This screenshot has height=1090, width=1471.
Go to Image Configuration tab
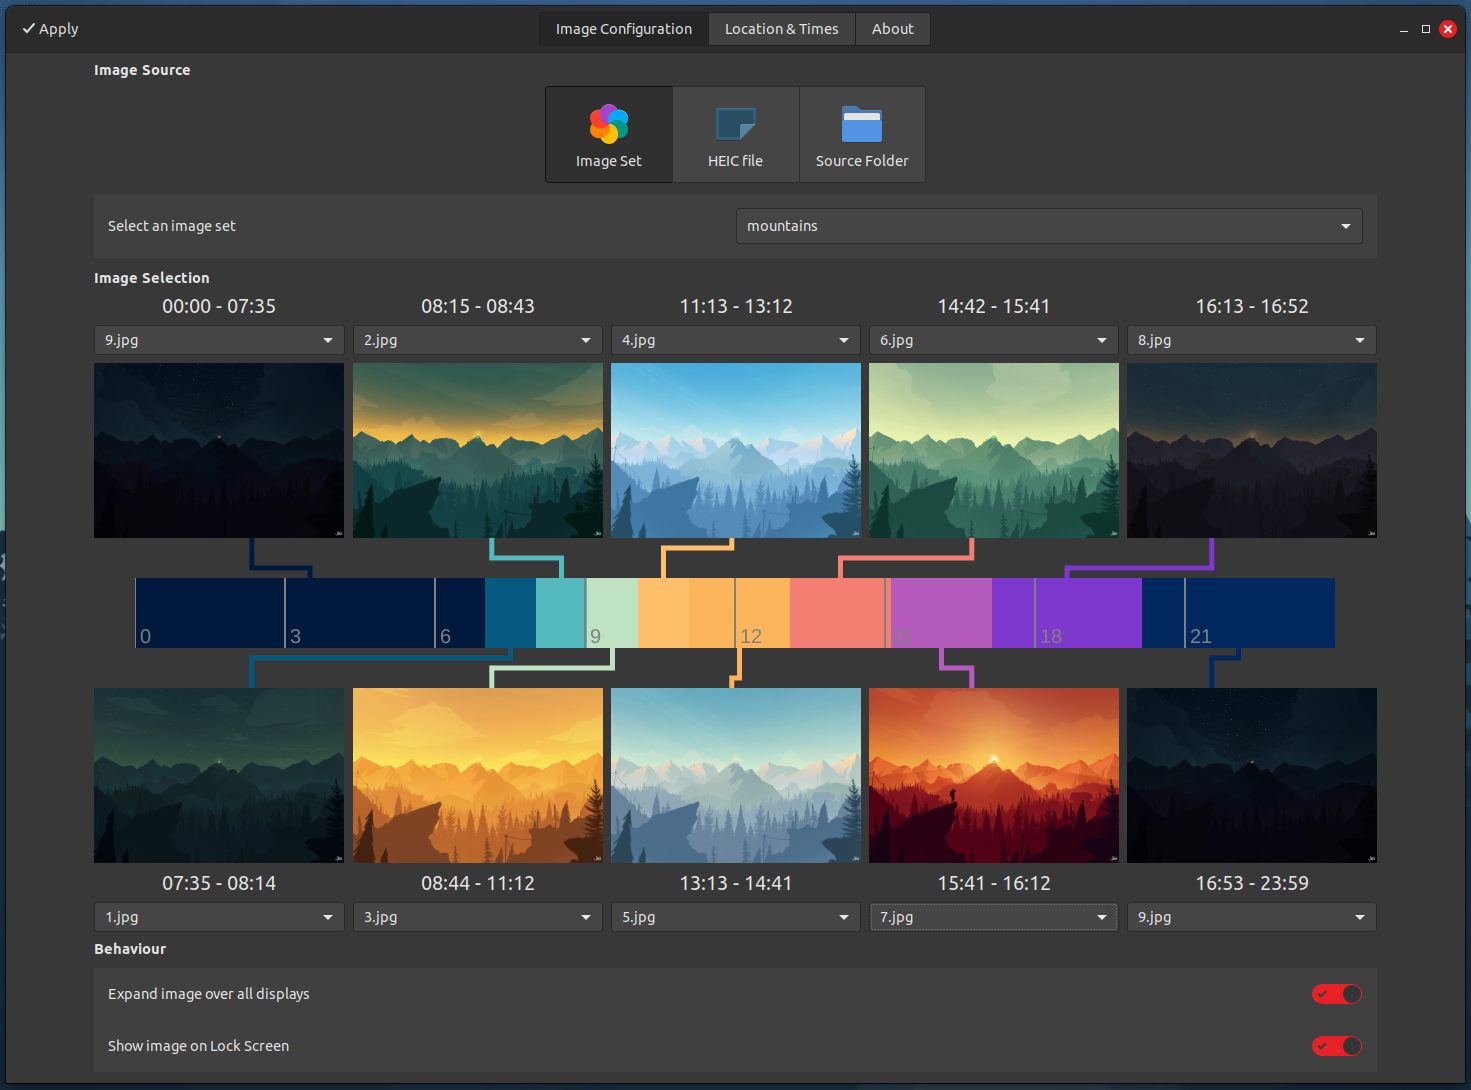pos(623,29)
